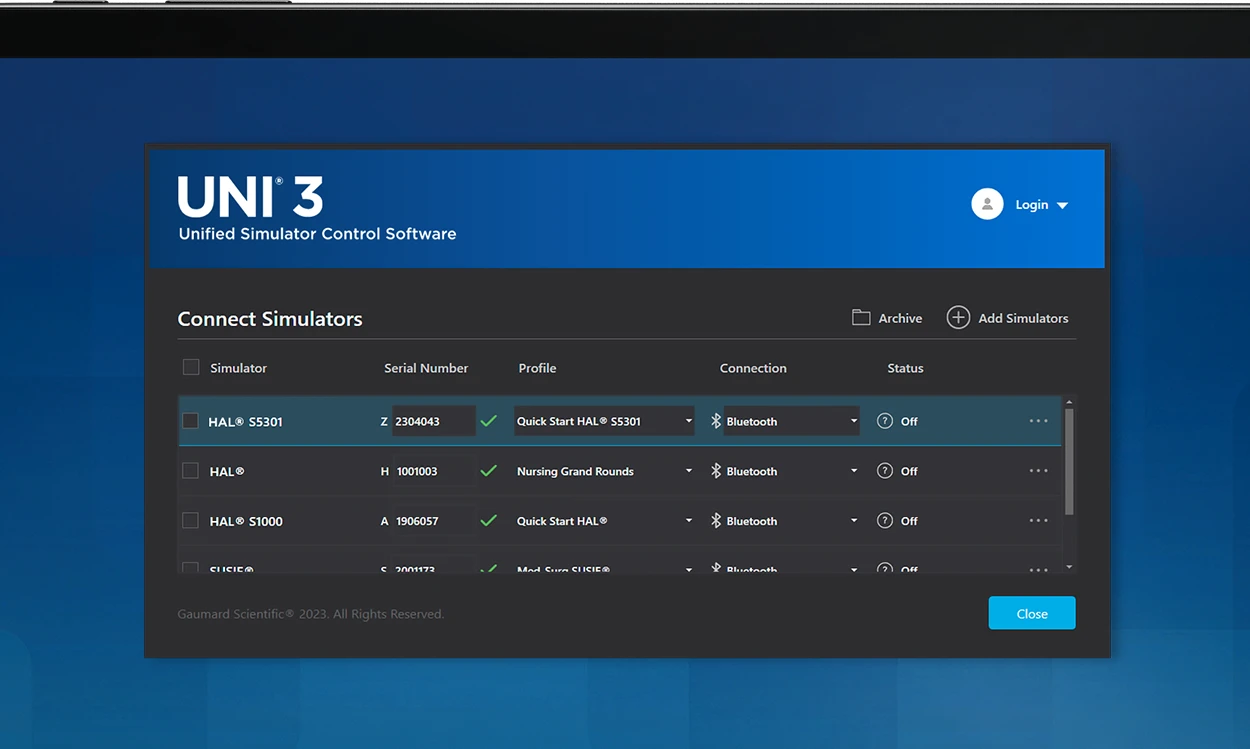The width and height of the screenshot is (1250, 749).
Task: Check the HAL® S1000 simulator checkbox
Action: point(190,521)
